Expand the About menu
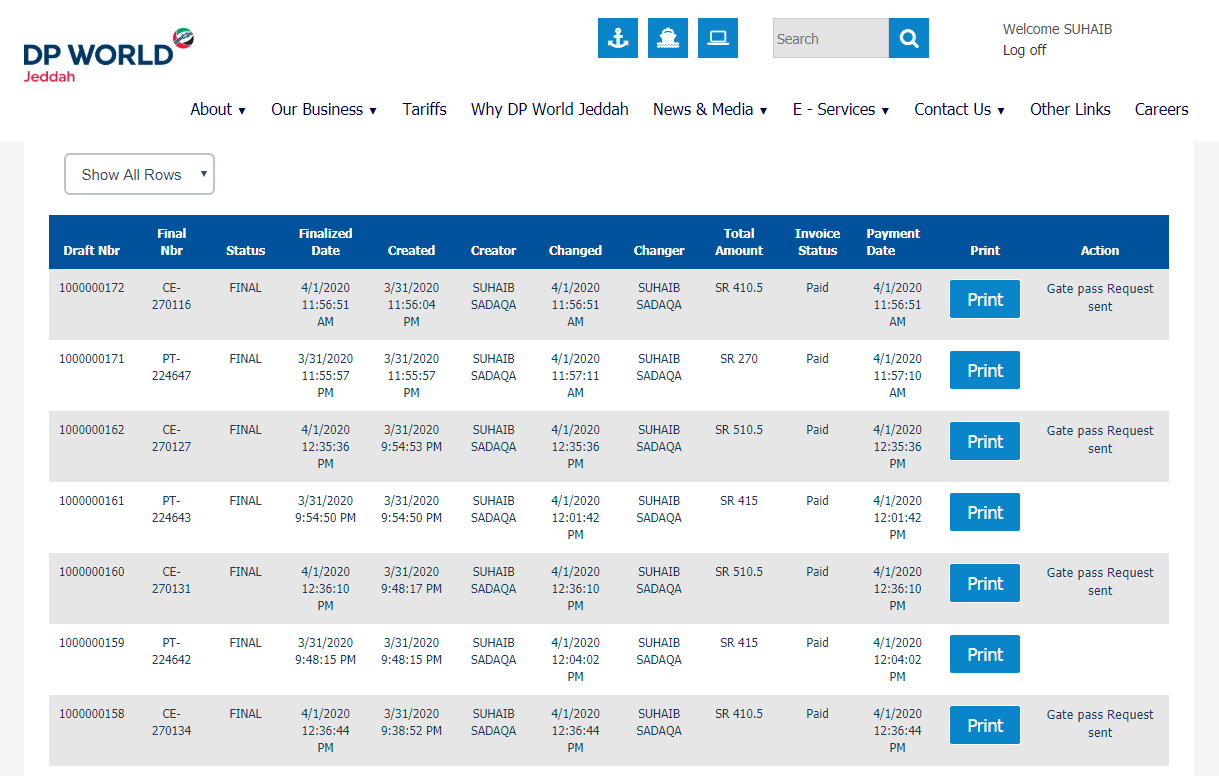This screenshot has width=1219, height=776. 218,110
